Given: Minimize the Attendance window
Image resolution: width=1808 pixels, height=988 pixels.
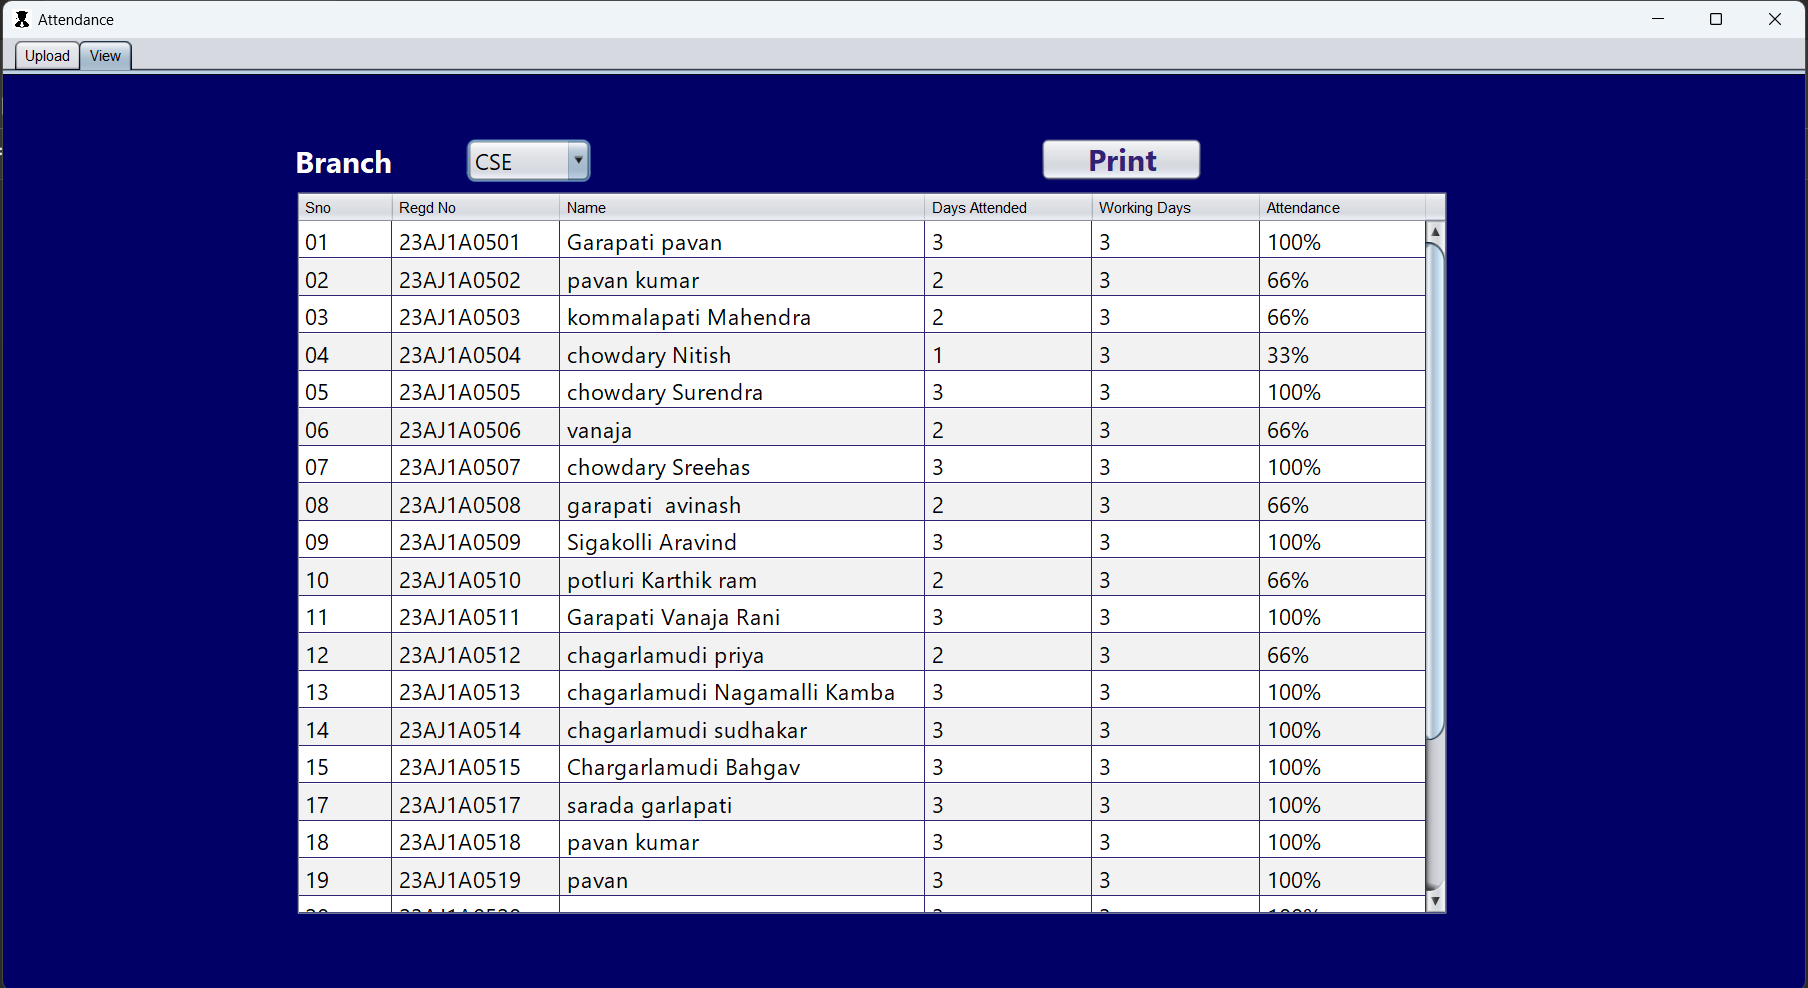Looking at the screenshot, I should click(x=1658, y=19).
